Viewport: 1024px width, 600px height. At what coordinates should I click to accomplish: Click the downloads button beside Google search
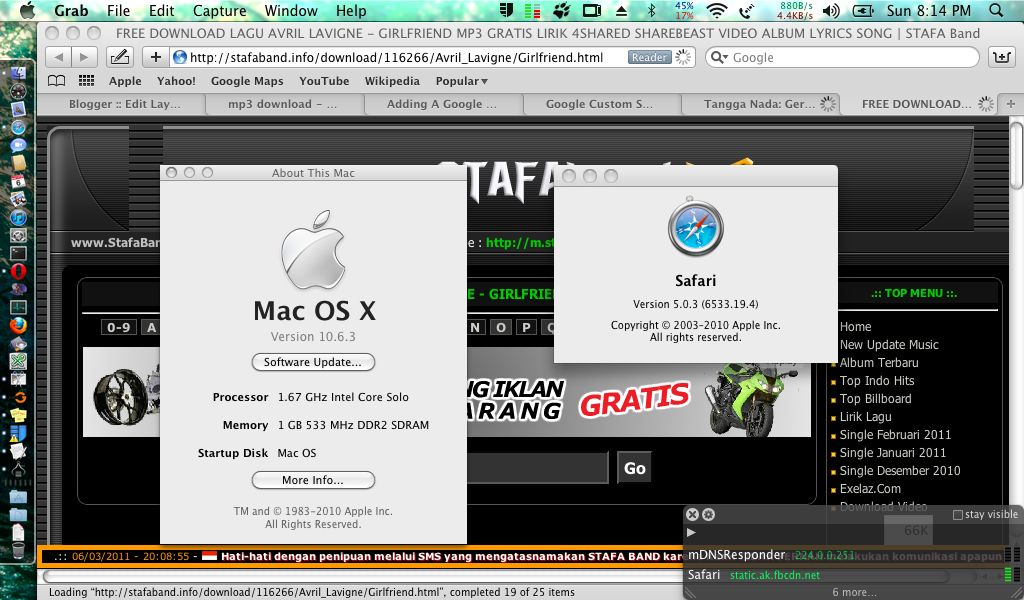tap(1001, 57)
